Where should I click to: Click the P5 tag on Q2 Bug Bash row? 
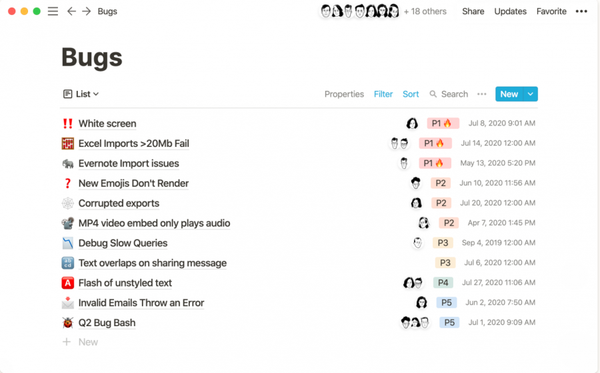tap(449, 323)
